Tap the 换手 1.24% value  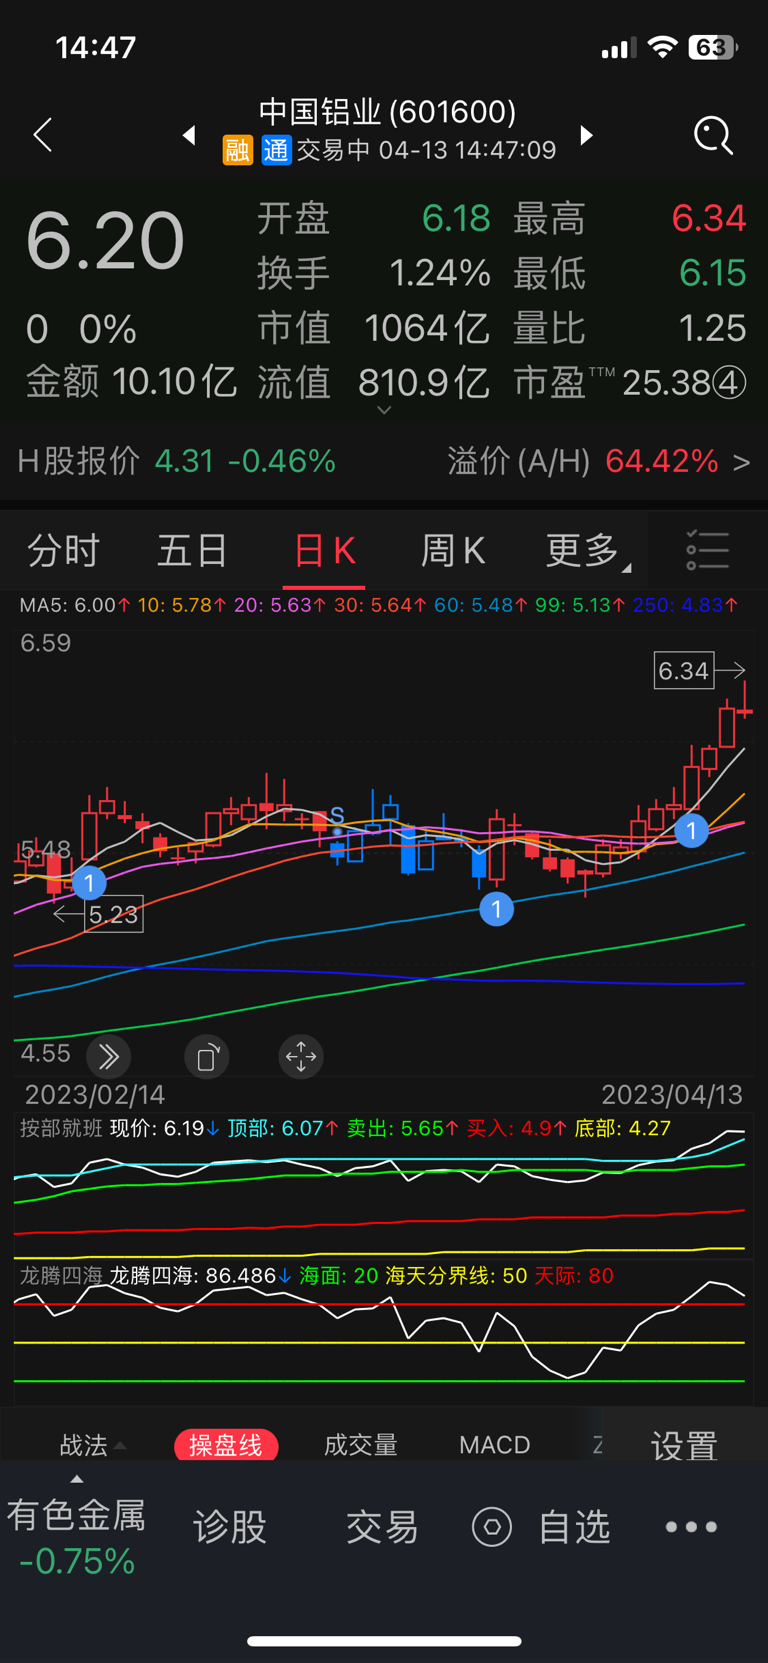(374, 273)
